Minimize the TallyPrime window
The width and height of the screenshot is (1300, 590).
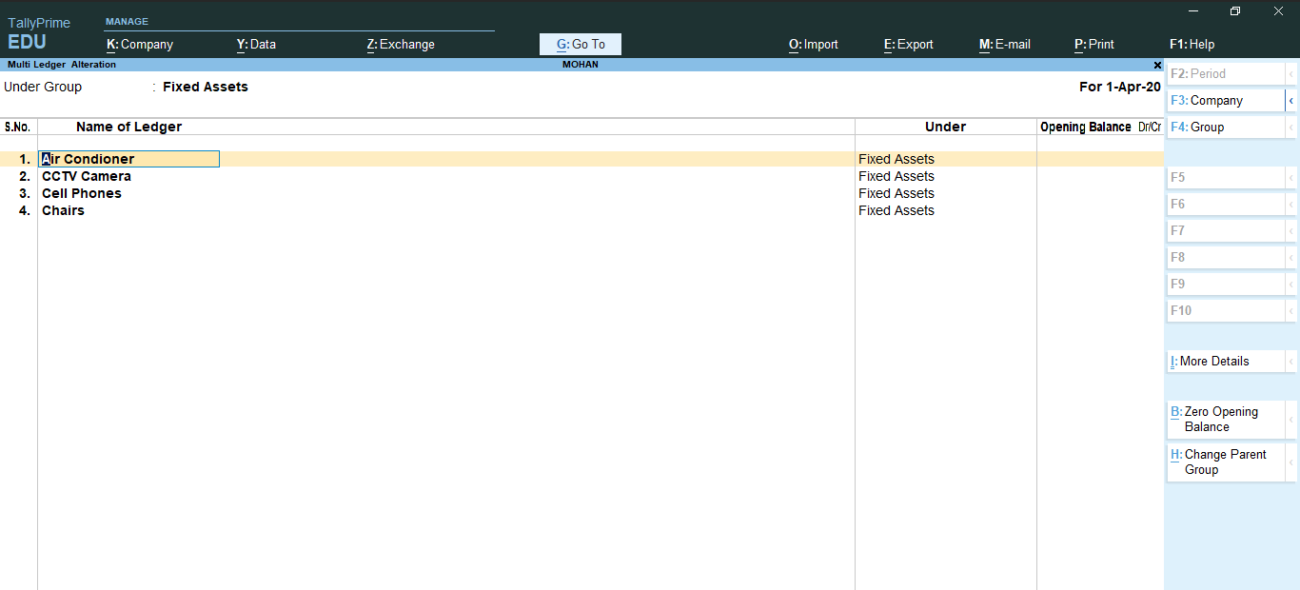point(1193,11)
